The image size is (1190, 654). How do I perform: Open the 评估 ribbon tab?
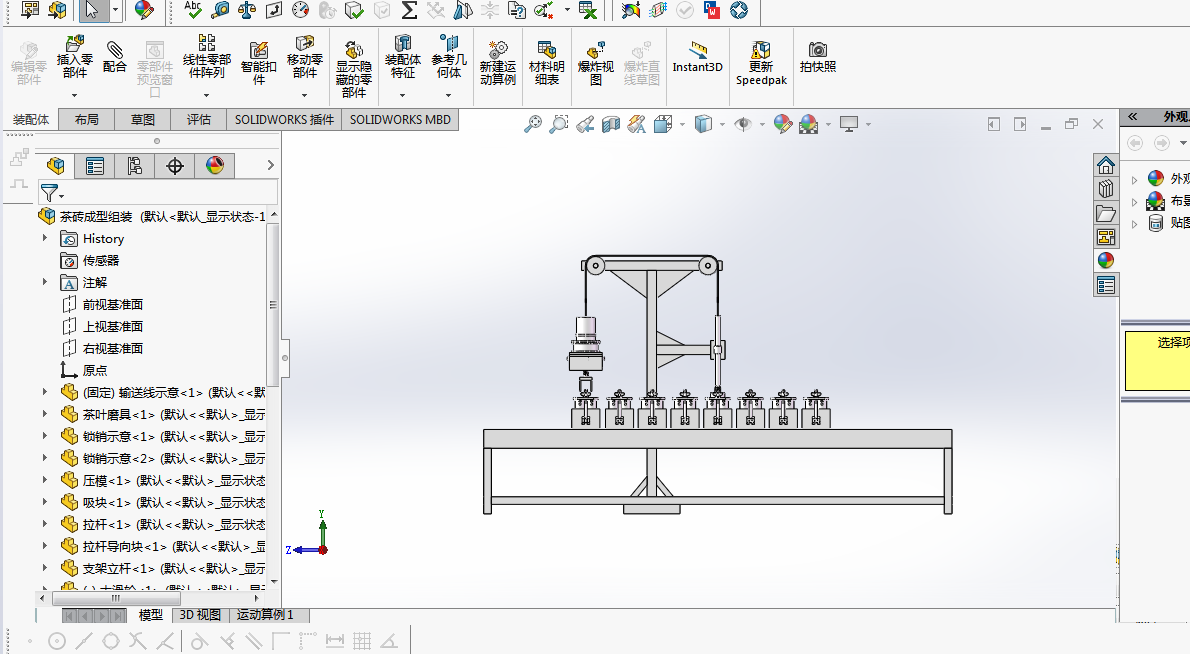[x=199, y=120]
